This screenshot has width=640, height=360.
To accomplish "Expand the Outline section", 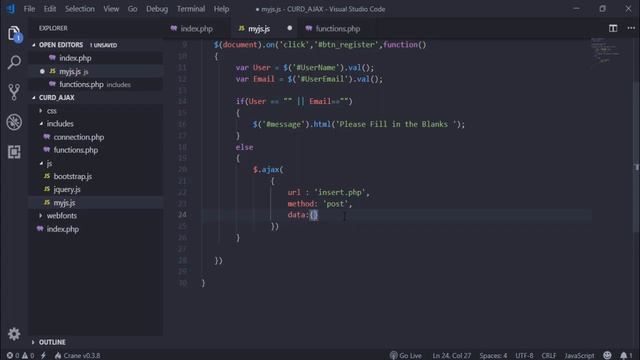I will pos(52,342).
